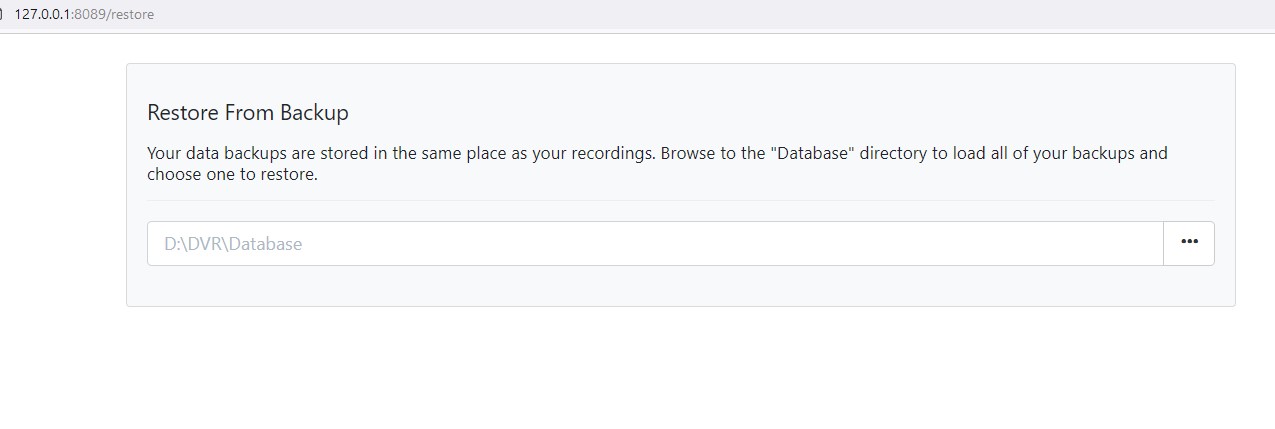Click the three-dots browse button
Screen dimensions: 1275x429
(x=1189, y=243)
